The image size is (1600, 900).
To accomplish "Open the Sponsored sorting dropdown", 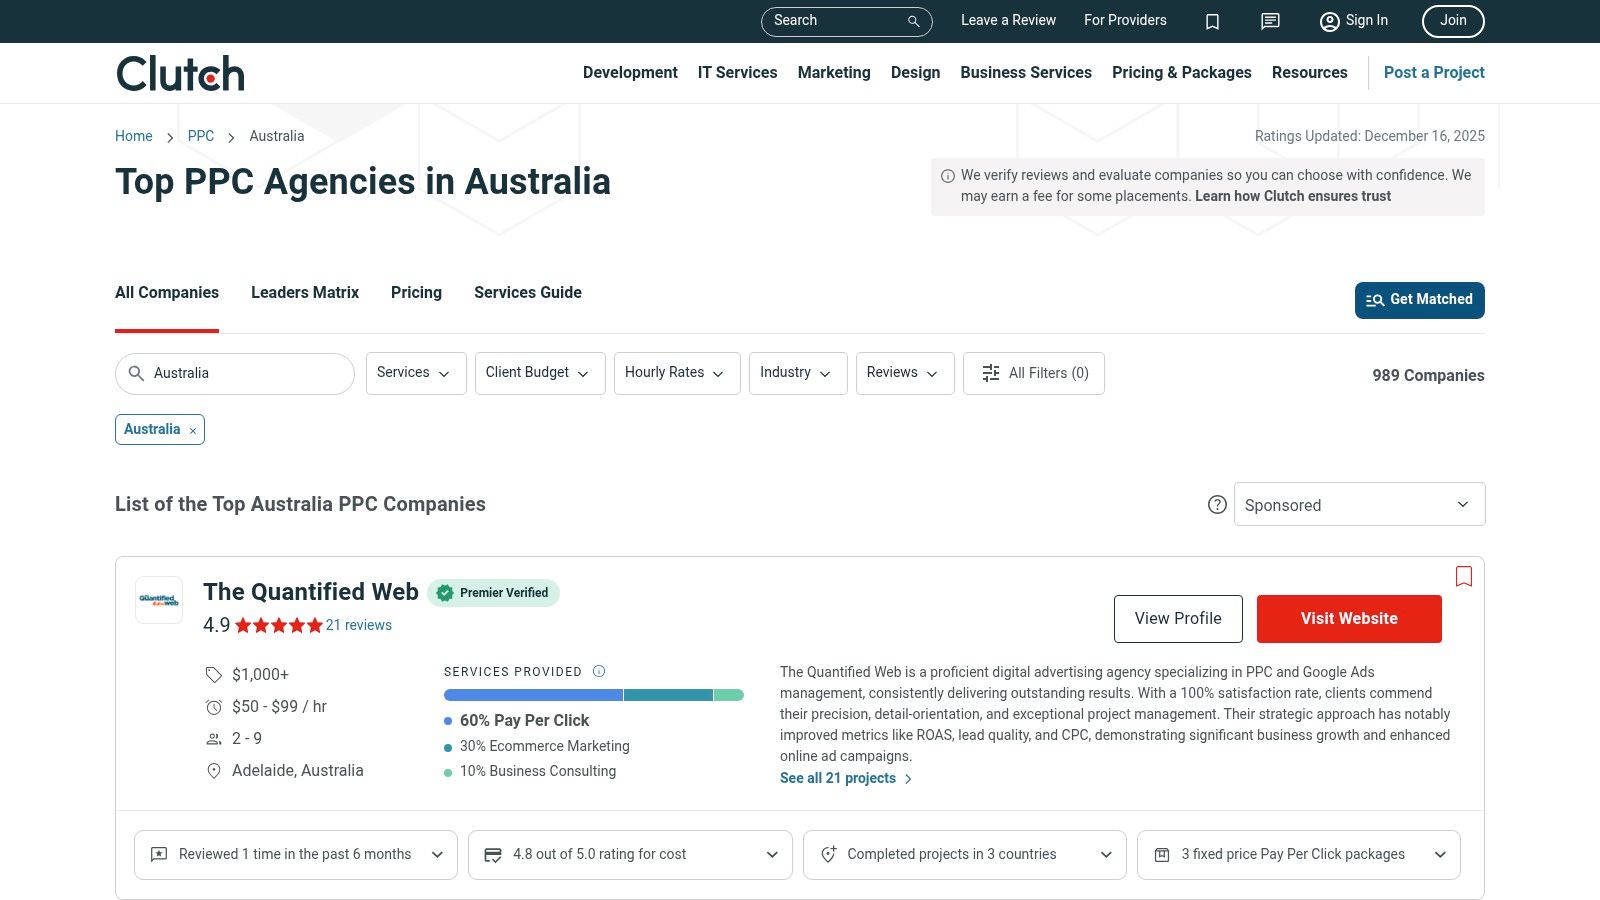I will 1359,504.
